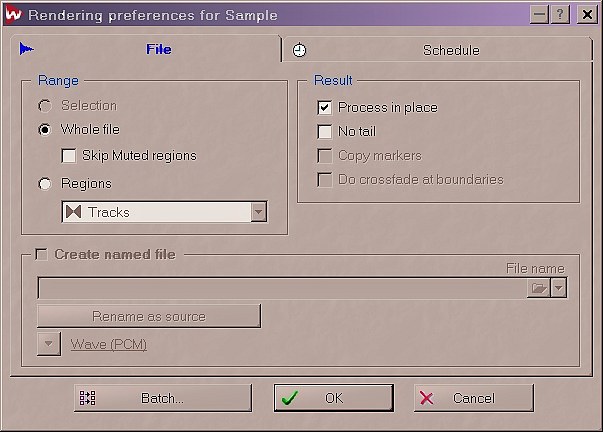Expand the Tracks dropdown arrow
The width and height of the screenshot is (603, 432).
[259, 212]
